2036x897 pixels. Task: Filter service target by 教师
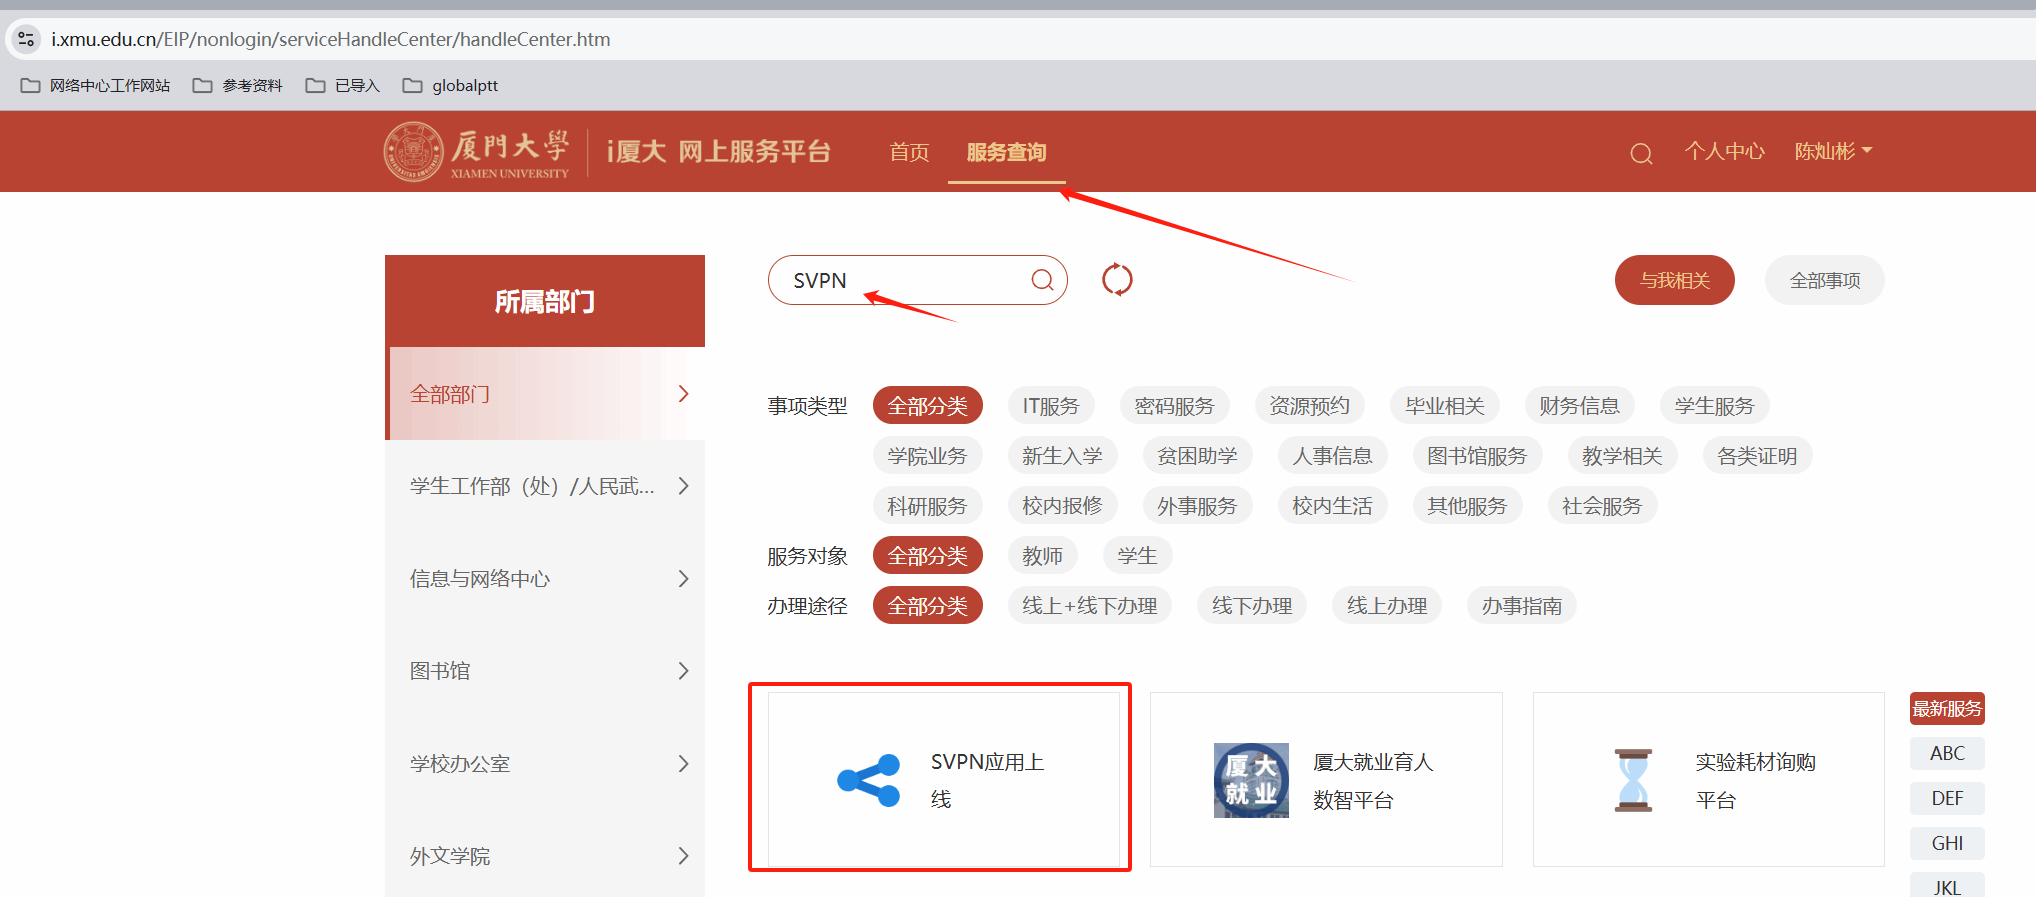(x=1043, y=556)
